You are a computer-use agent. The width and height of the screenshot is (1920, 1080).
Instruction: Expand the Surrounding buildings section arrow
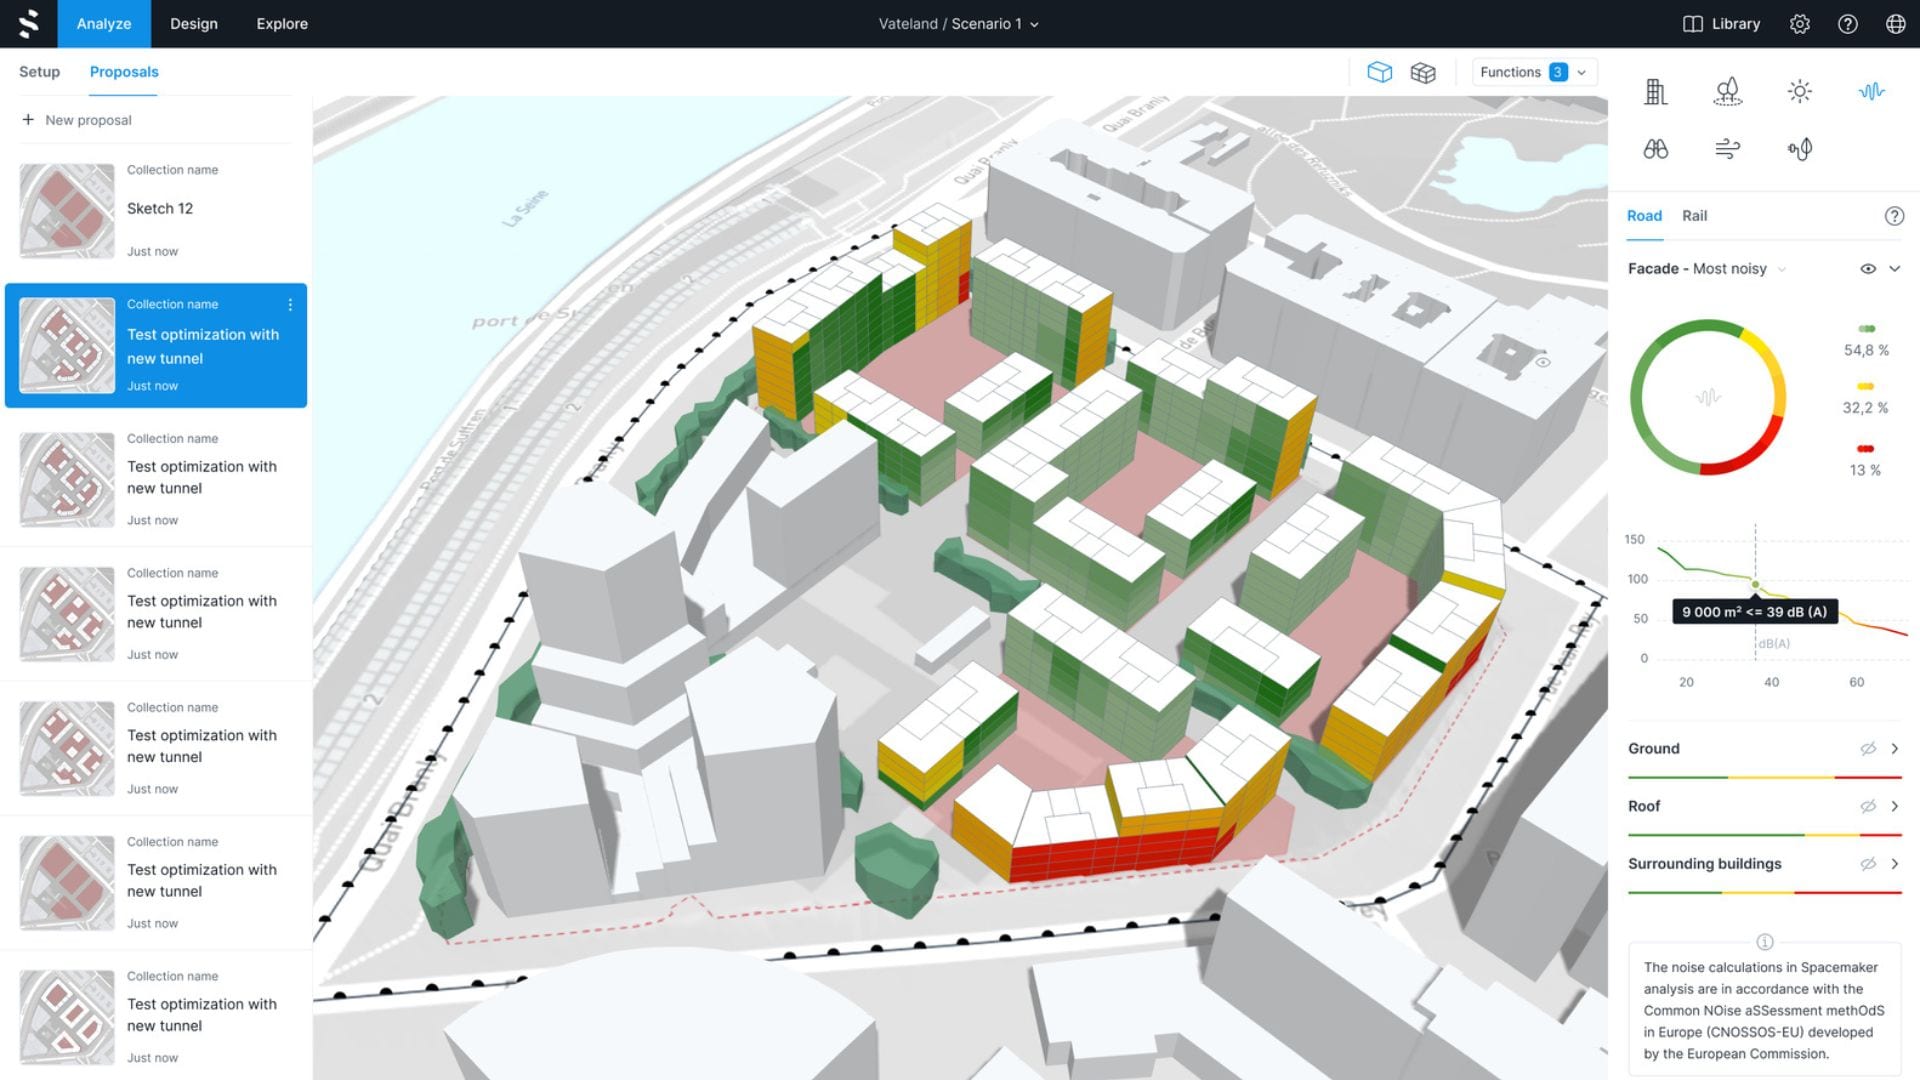[1894, 864]
